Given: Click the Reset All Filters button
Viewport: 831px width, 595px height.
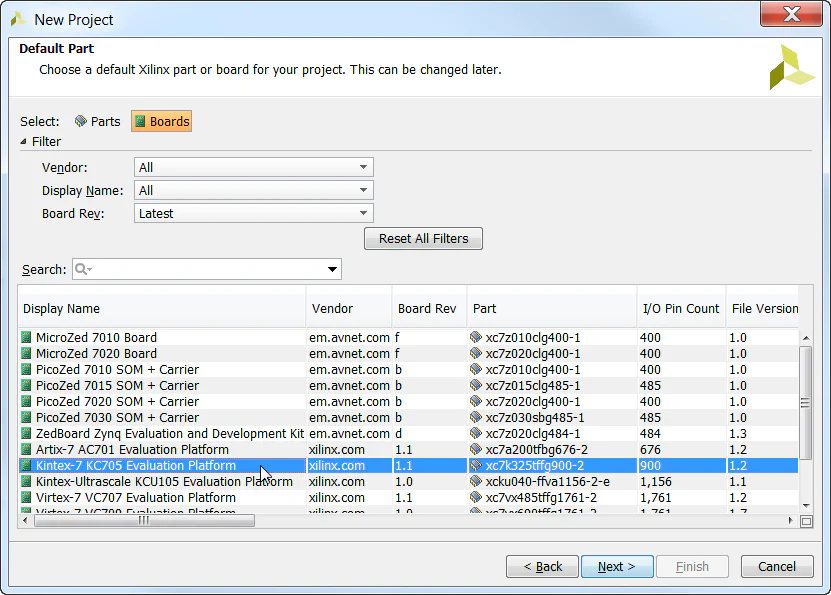Looking at the screenshot, I should point(423,238).
